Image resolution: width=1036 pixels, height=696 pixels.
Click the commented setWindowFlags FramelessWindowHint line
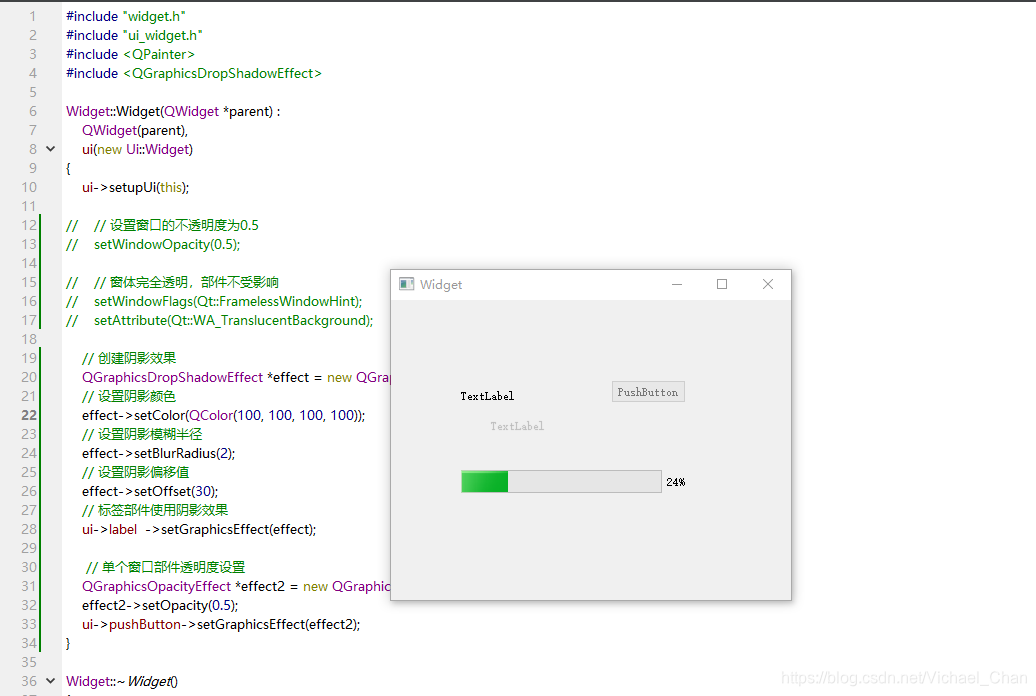(214, 301)
